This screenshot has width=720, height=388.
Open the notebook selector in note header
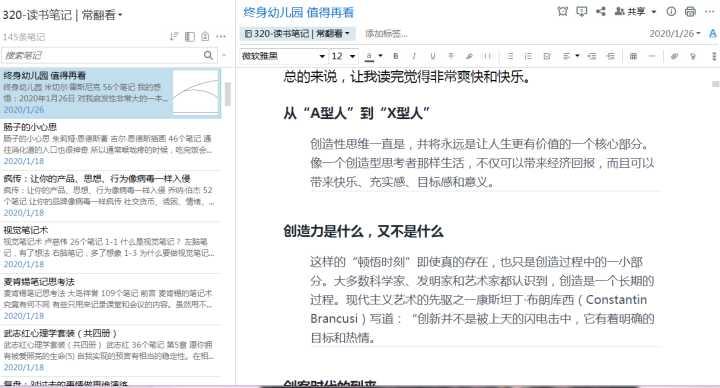(297, 34)
